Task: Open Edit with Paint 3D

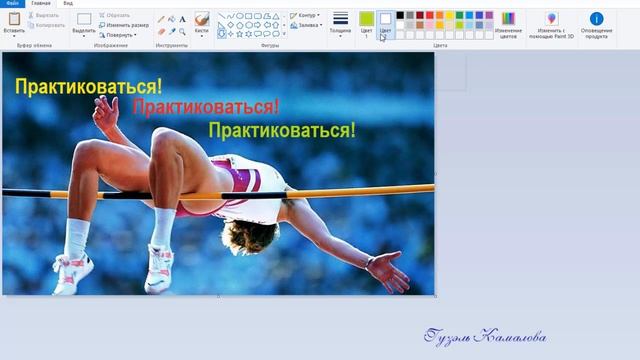Action: pos(551,25)
